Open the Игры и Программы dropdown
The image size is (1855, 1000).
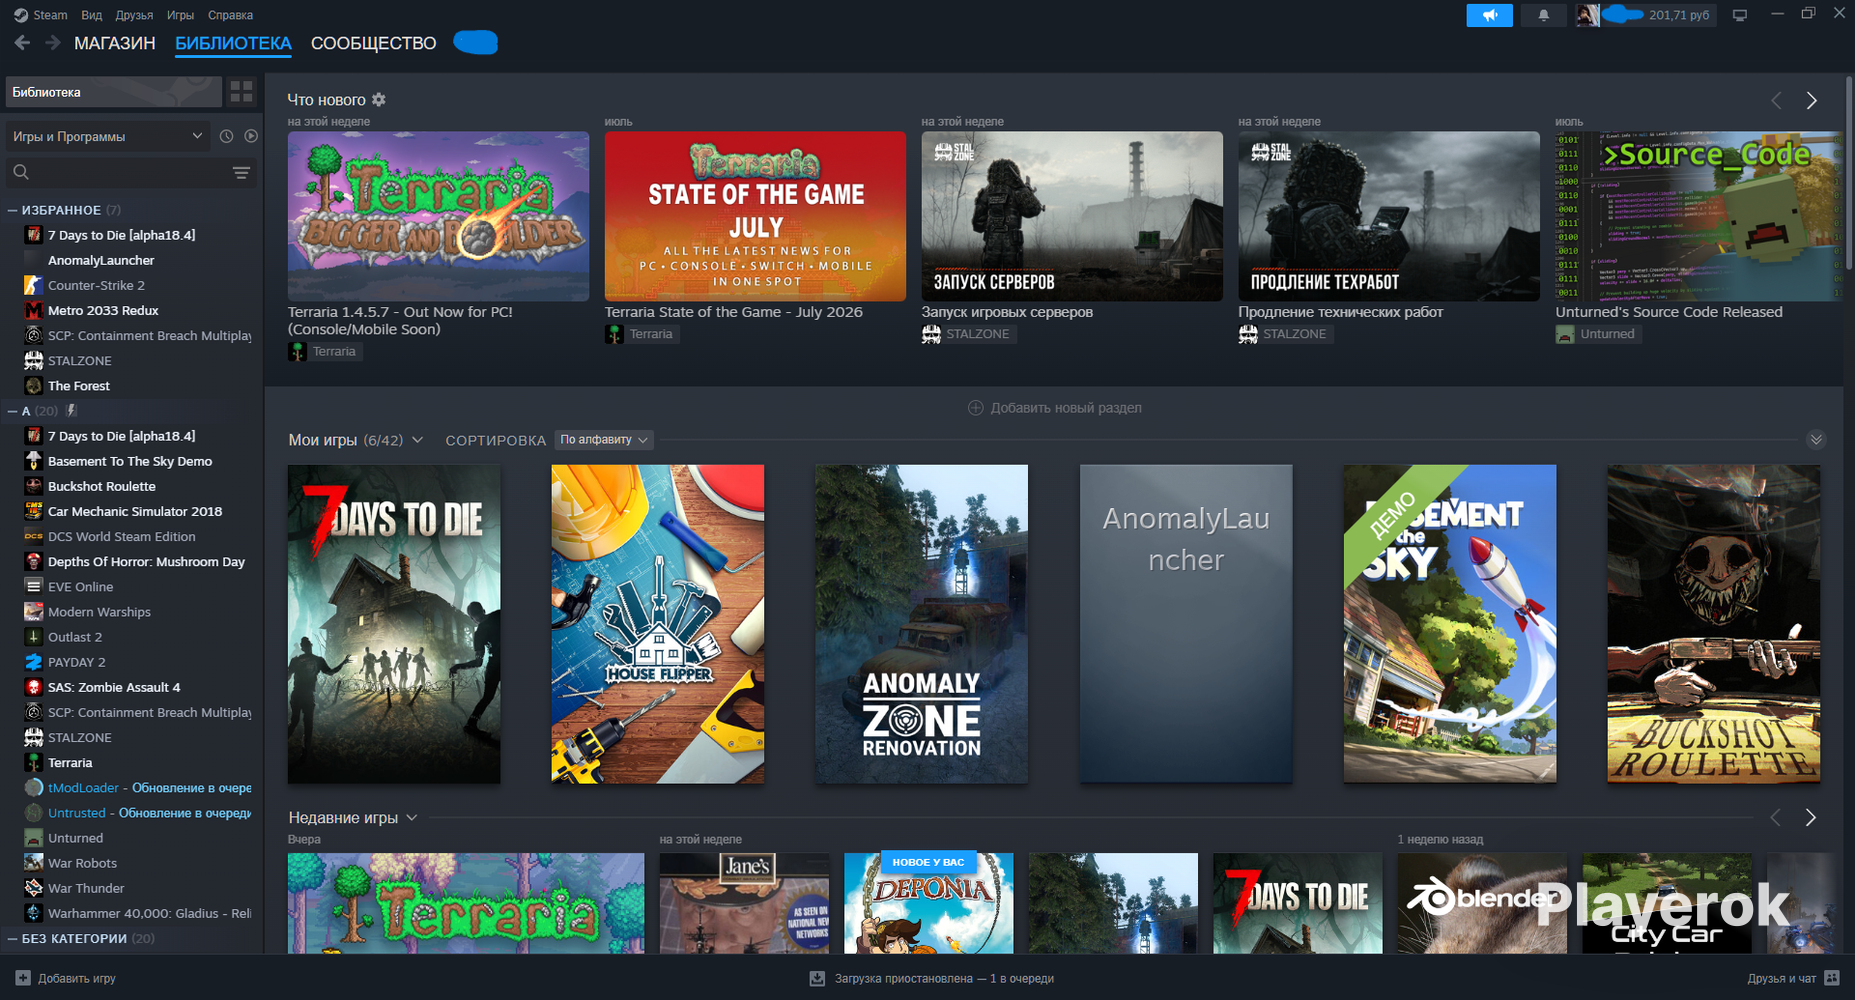point(108,136)
